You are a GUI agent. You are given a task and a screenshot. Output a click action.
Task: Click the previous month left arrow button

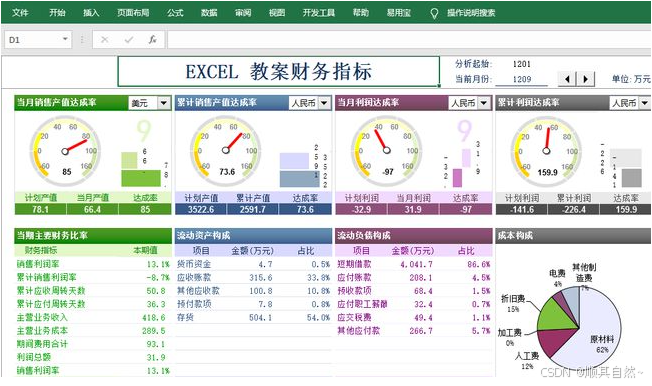point(567,79)
